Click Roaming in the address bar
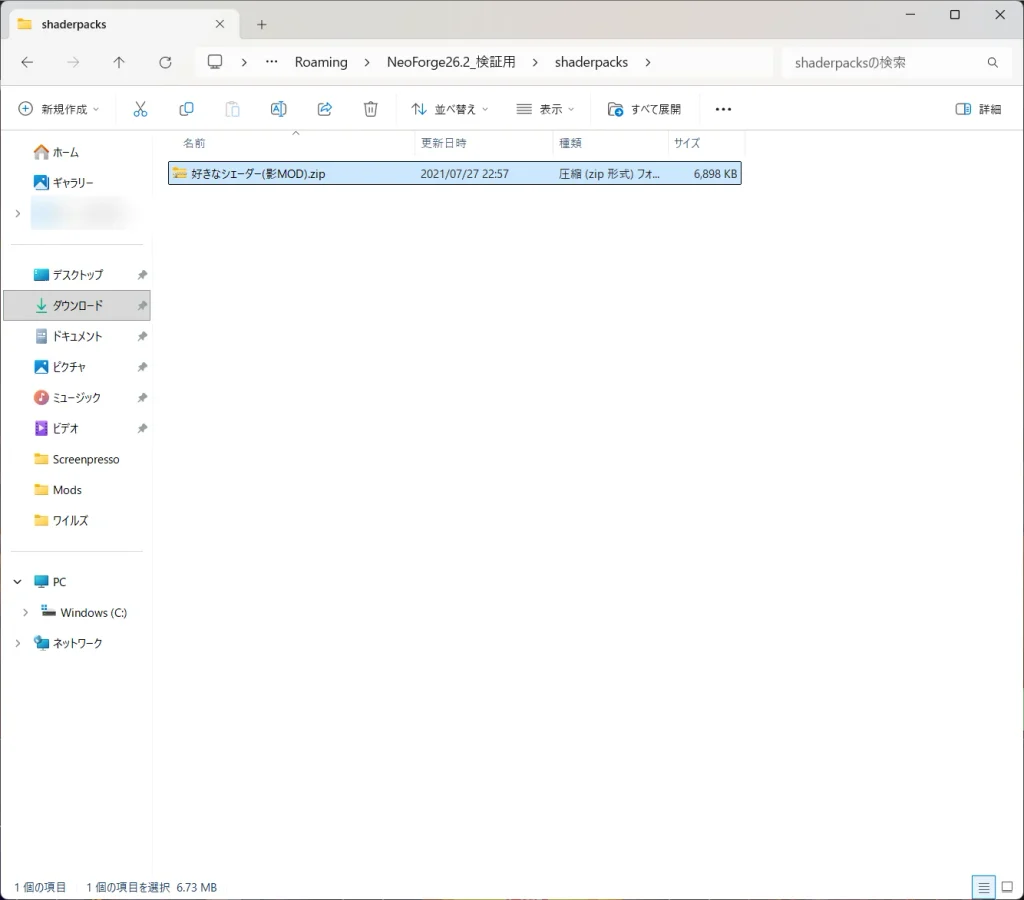 pyautogui.click(x=321, y=62)
